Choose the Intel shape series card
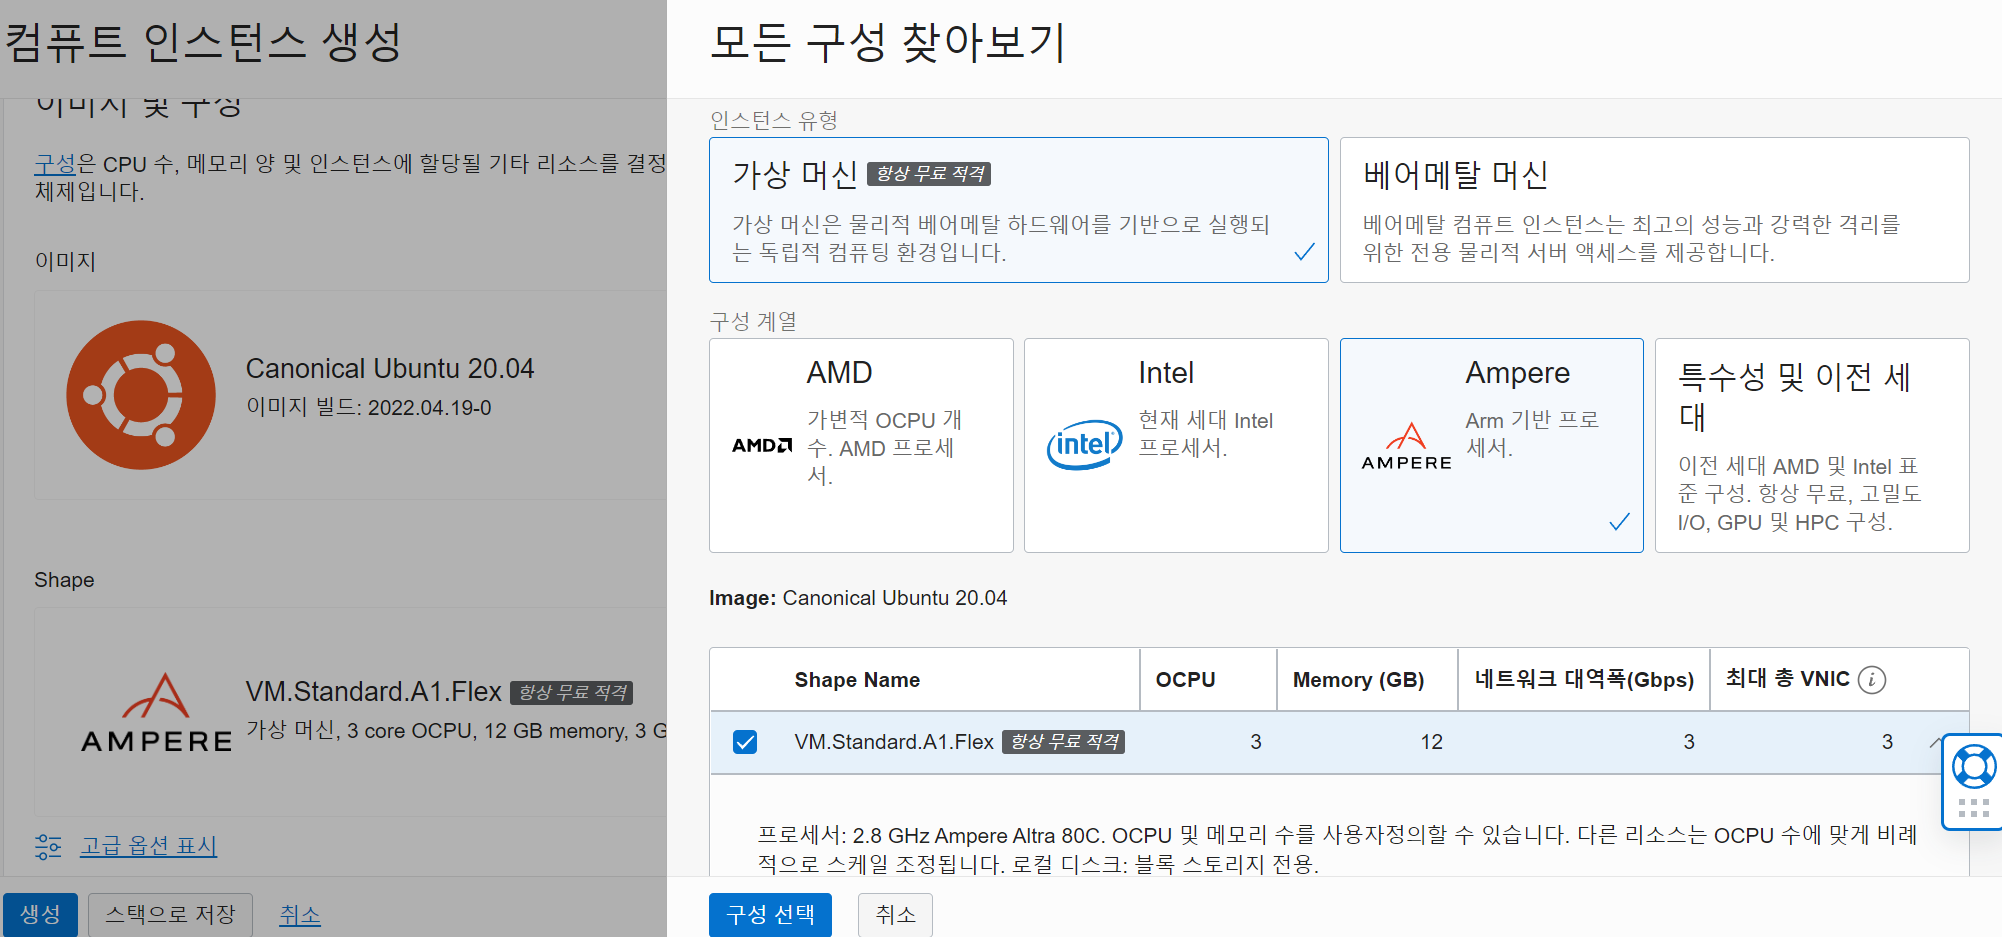 tap(1176, 445)
